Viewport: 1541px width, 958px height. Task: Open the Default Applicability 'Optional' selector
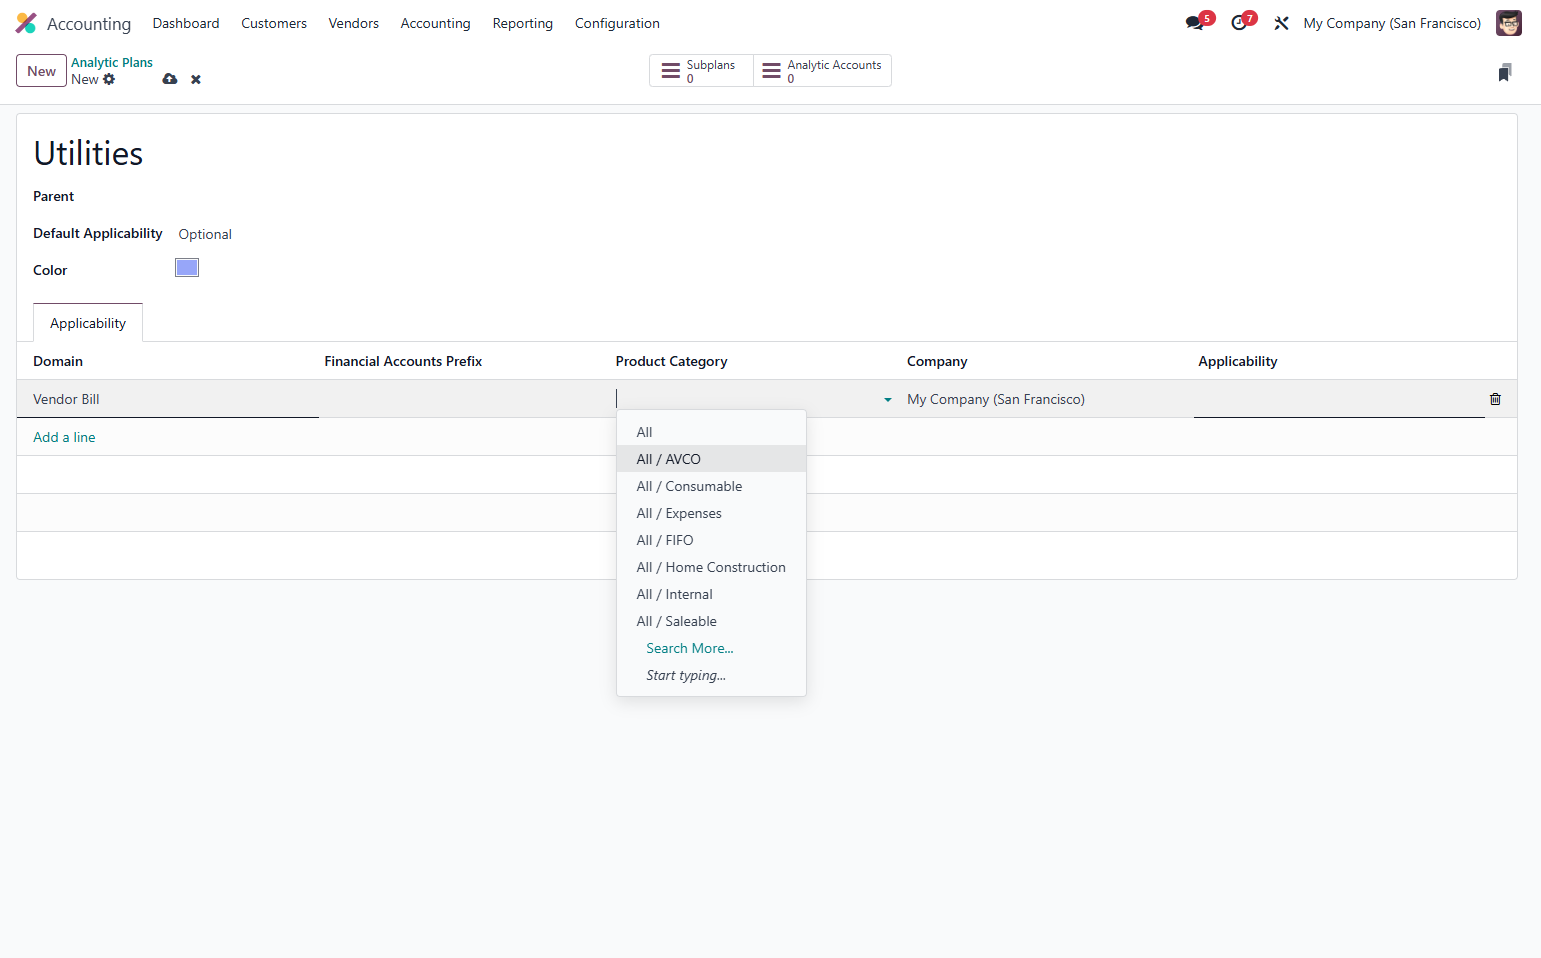(x=205, y=234)
